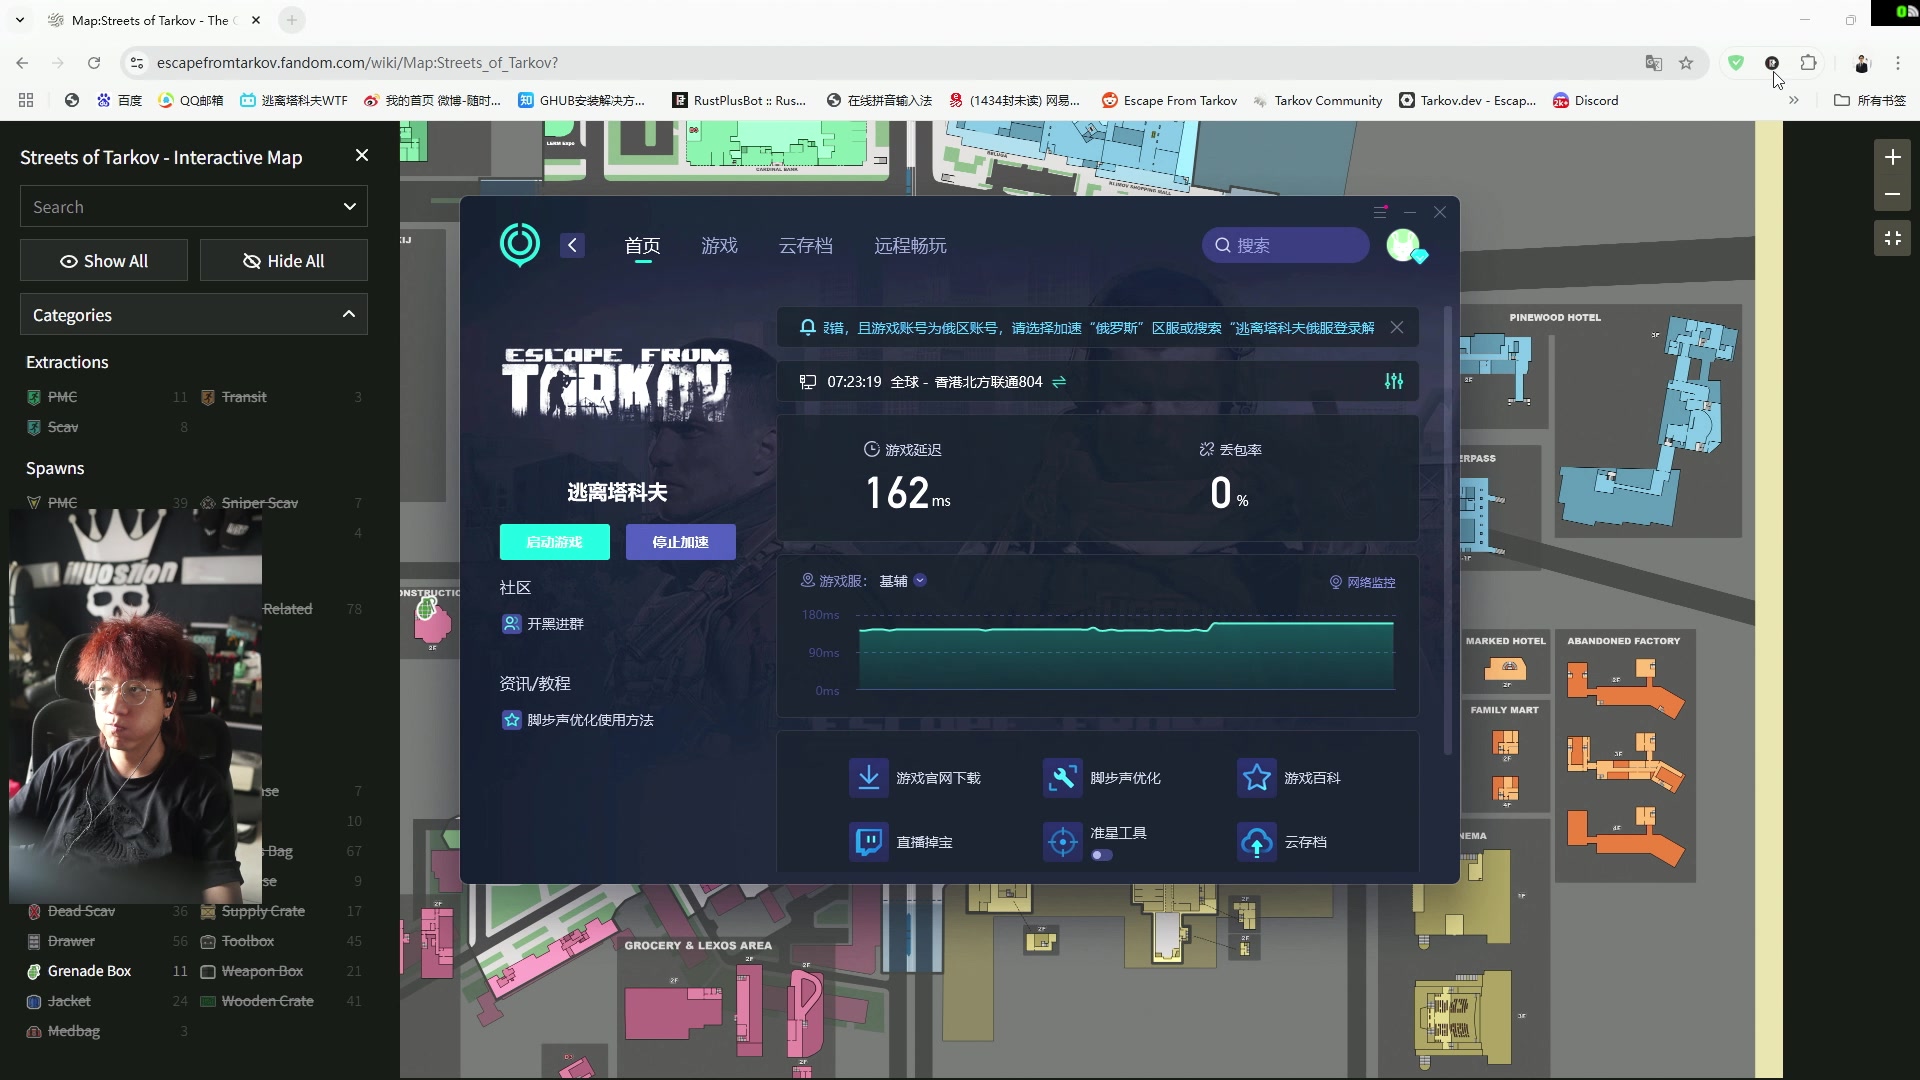Open Tarkov.dev bookmark
Image resolution: width=1920 pixels, height=1080 pixels.
(1467, 100)
